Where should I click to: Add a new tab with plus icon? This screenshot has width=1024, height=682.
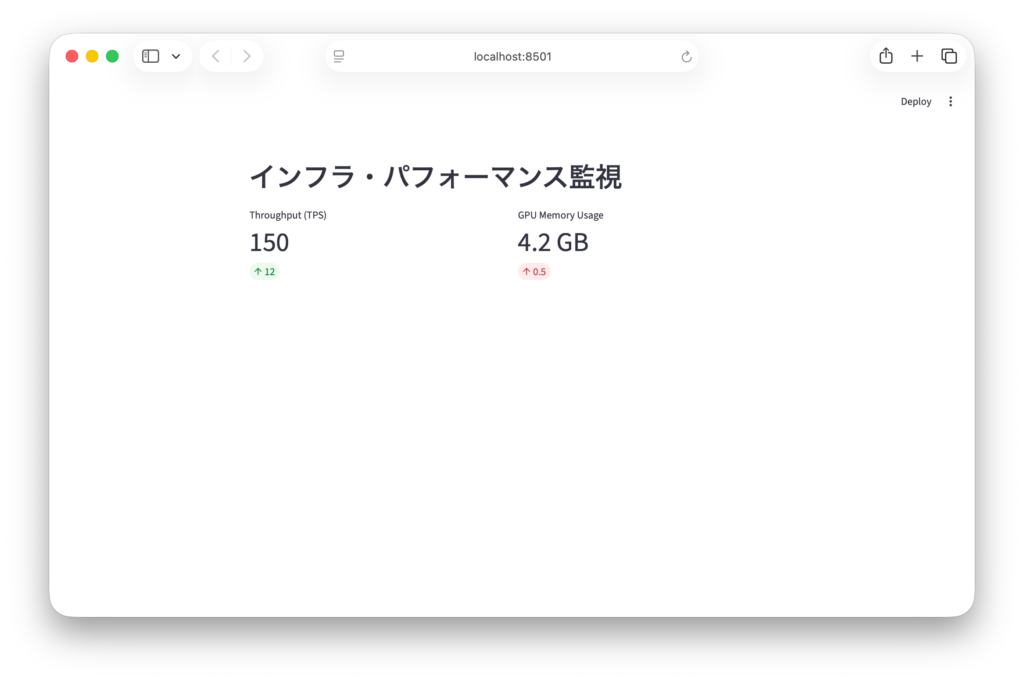(x=917, y=56)
